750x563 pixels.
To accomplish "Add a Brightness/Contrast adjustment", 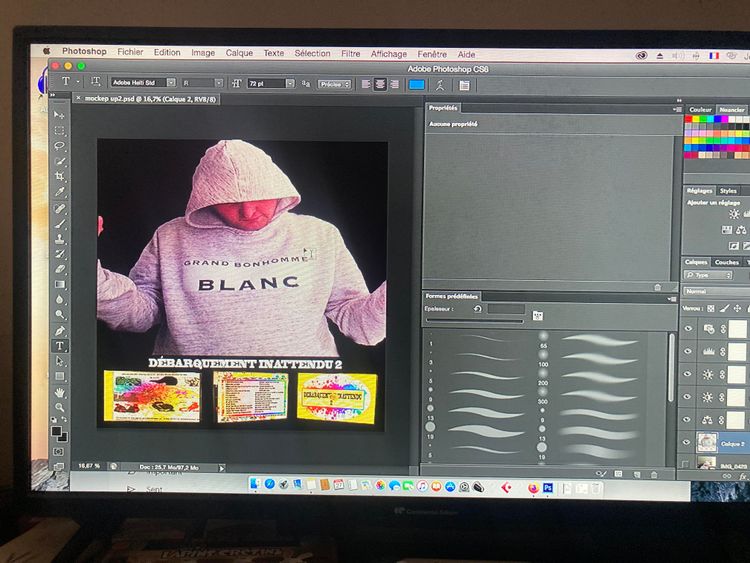I will click(x=734, y=214).
